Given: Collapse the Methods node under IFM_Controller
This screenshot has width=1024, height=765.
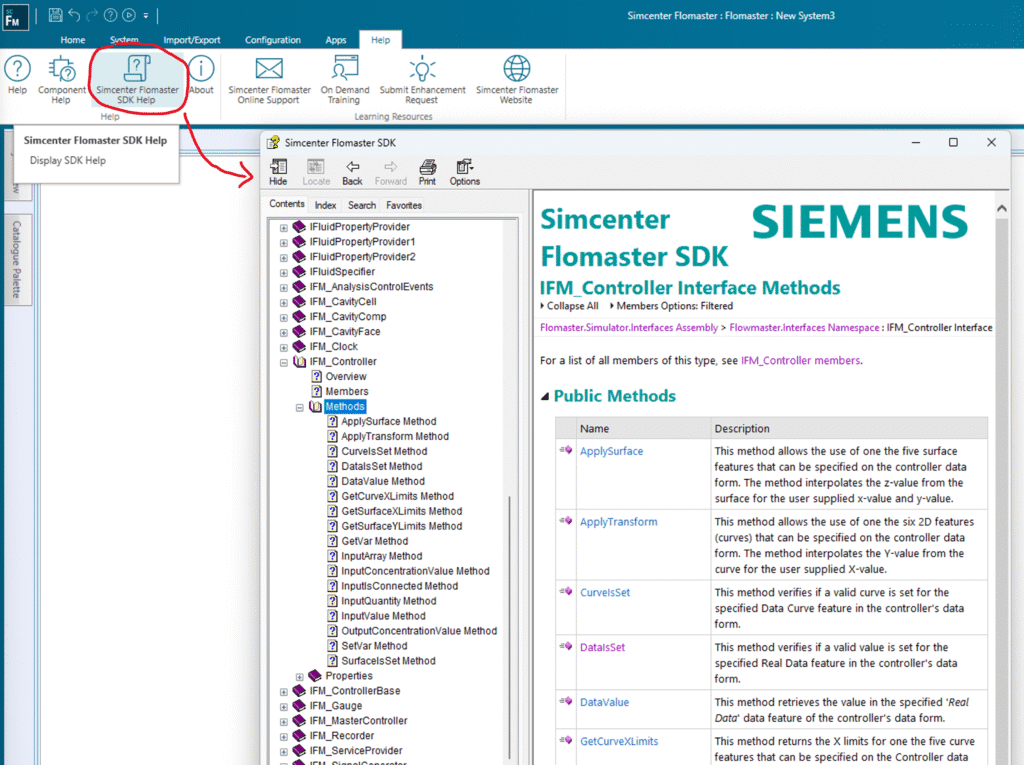Looking at the screenshot, I should [x=299, y=408].
